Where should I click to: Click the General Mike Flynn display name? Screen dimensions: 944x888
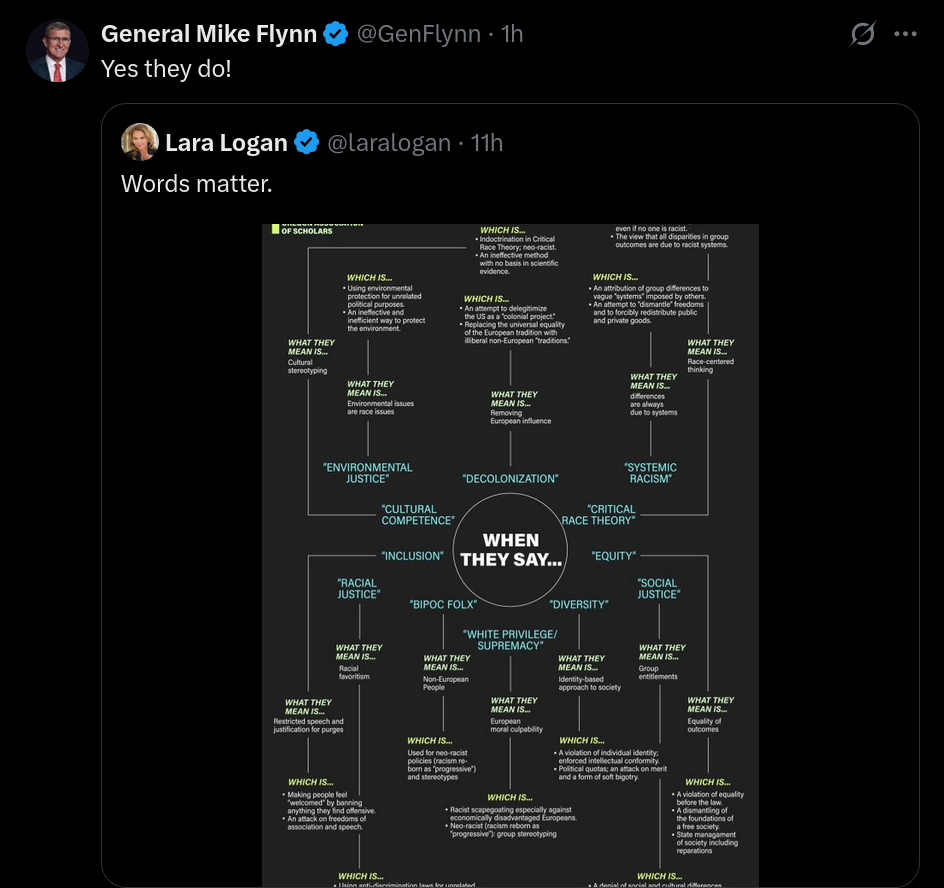(209, 34)
